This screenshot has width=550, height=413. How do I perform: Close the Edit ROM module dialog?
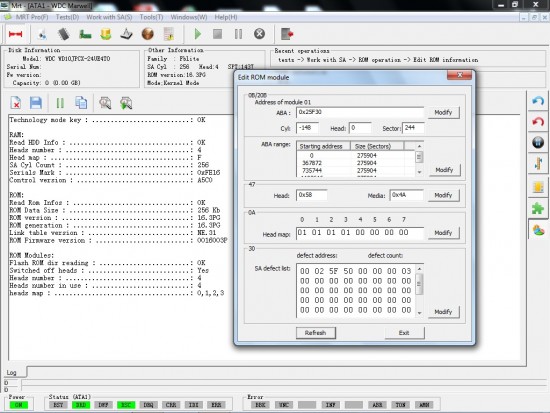tap(459, 75)
